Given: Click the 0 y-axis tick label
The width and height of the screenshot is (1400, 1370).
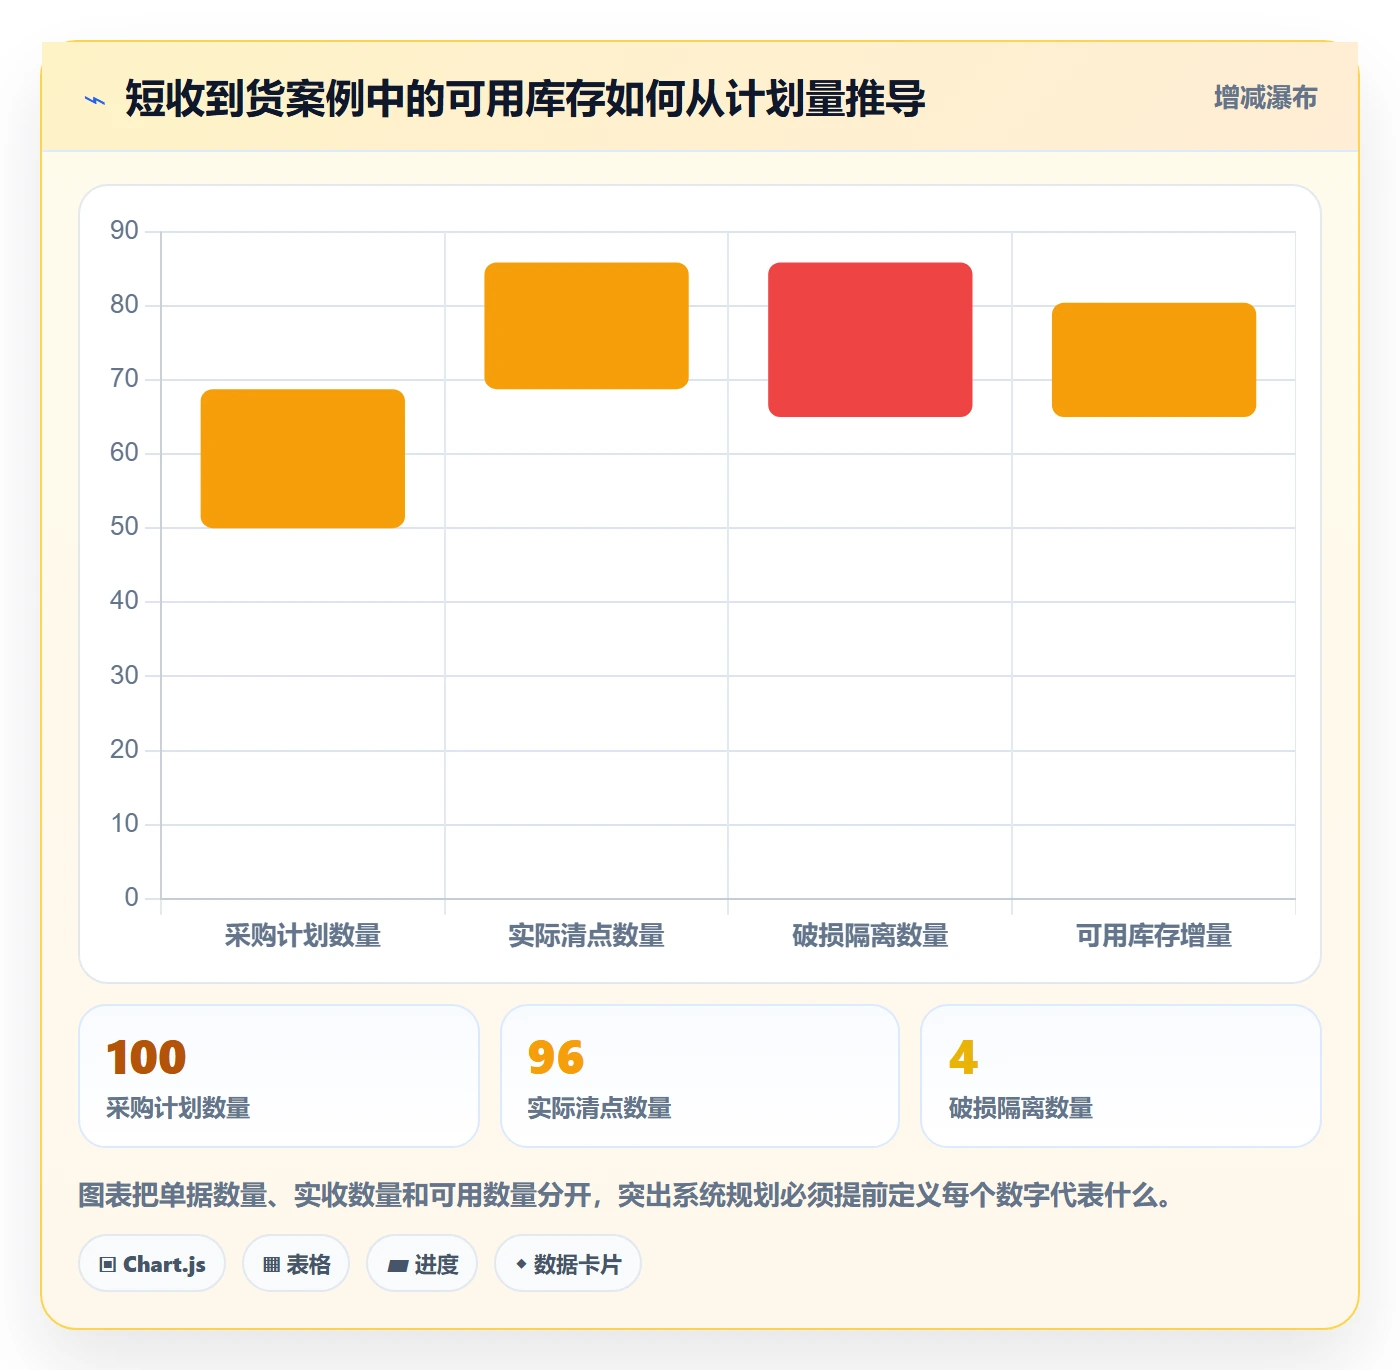Looking at the screenshot, I should coord(131,898).
